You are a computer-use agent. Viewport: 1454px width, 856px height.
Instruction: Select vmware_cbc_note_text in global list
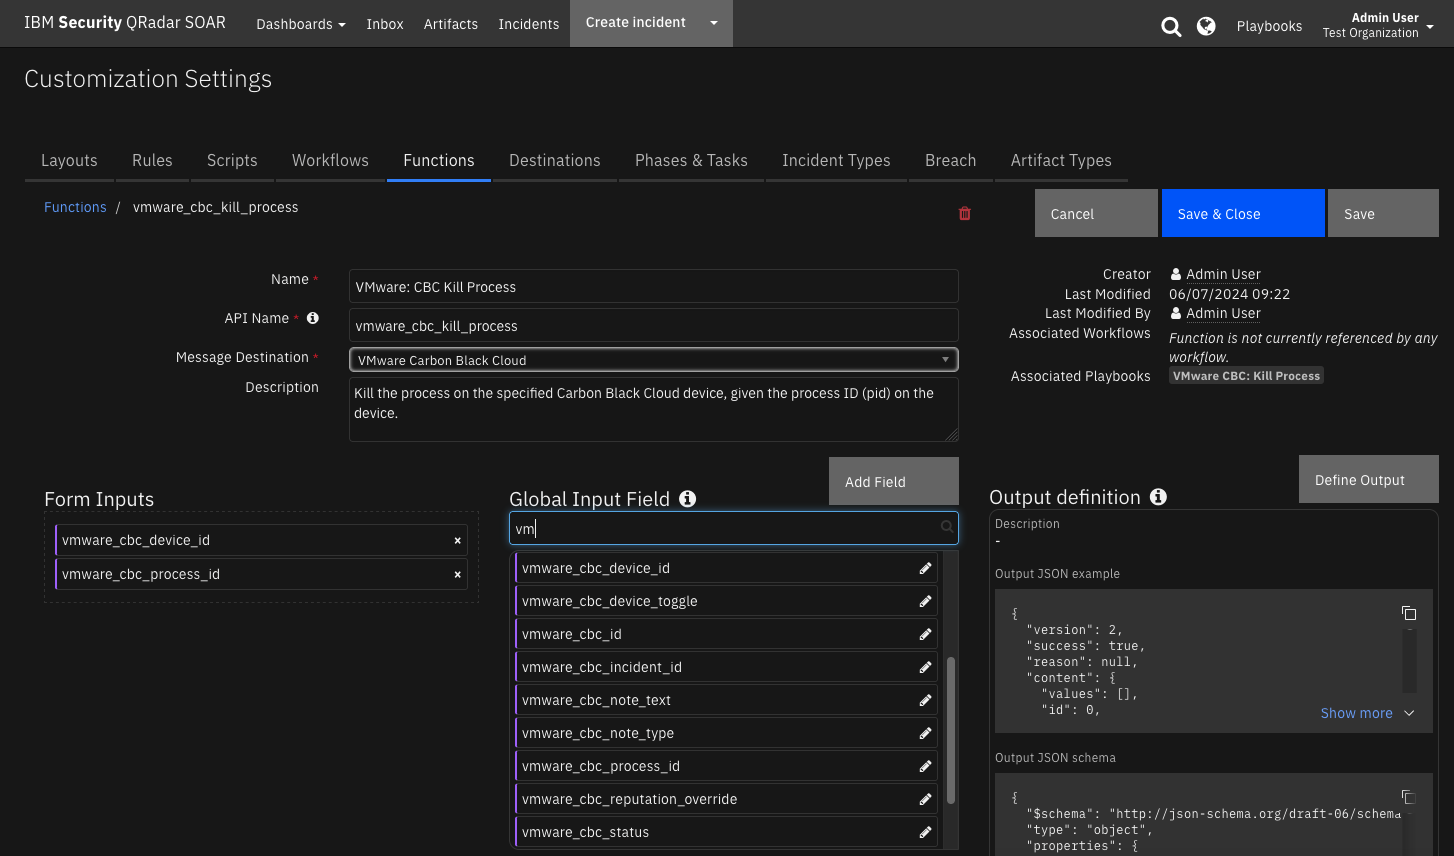point(726,700)
